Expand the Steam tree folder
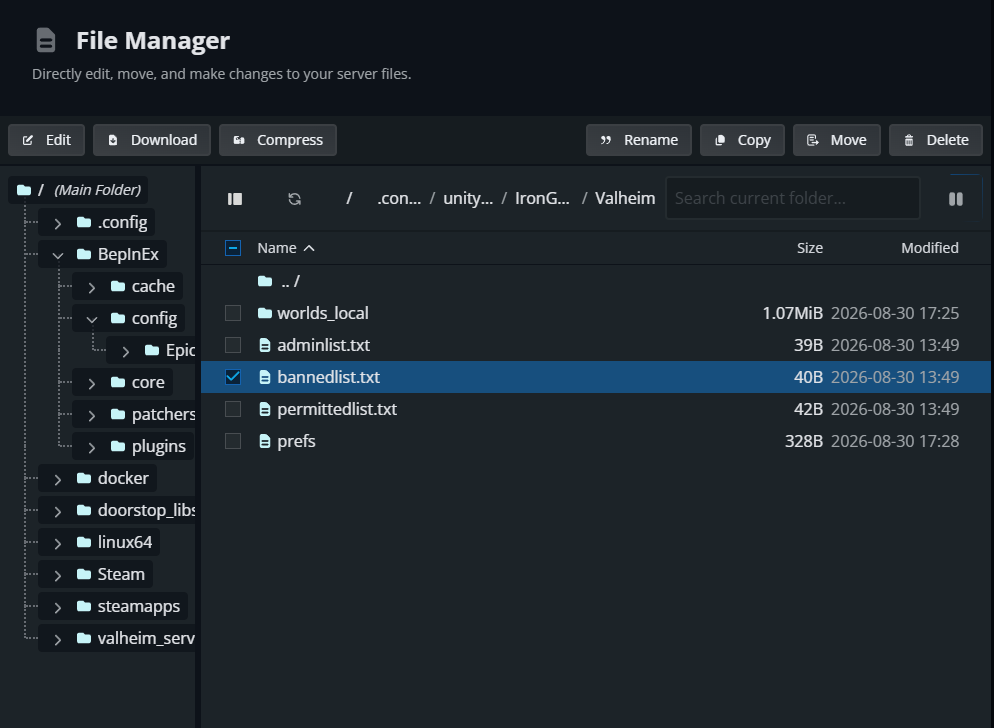Viewport: 994px width, 728px height. (58, 575)
